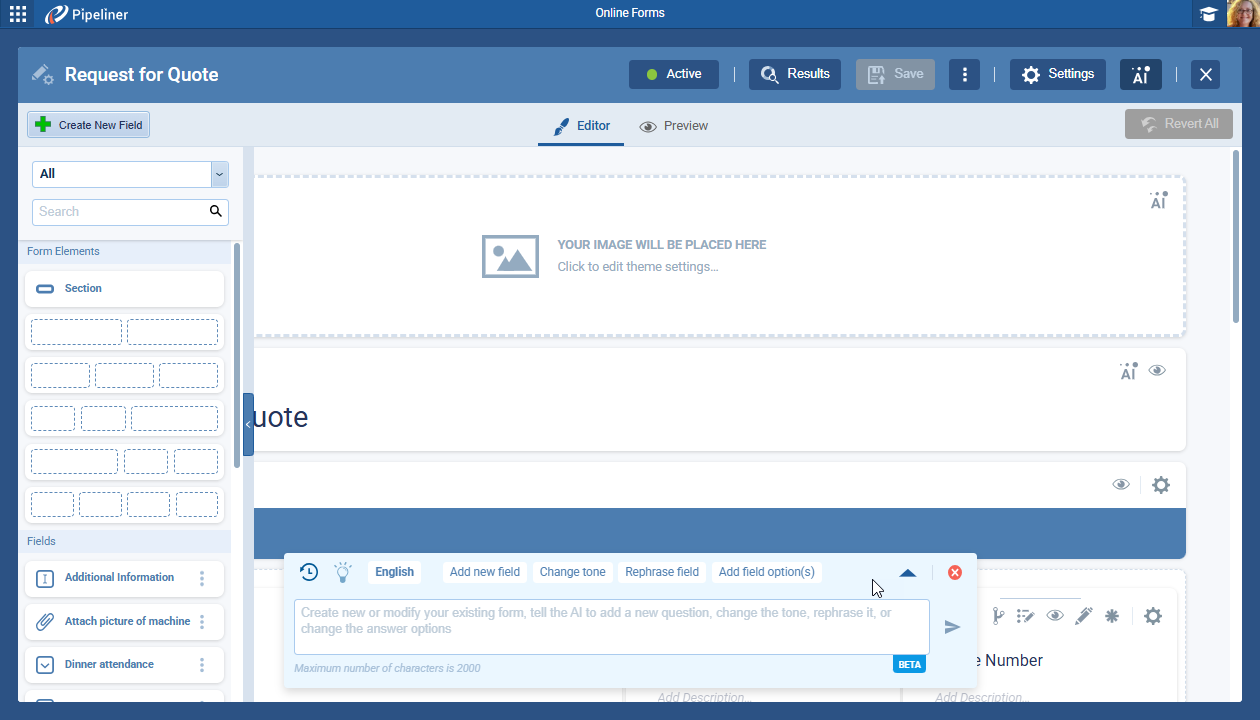The image size is (1260, 720).
Task: Collapse the AI prompt panel with up arrow
Action: 907,573
